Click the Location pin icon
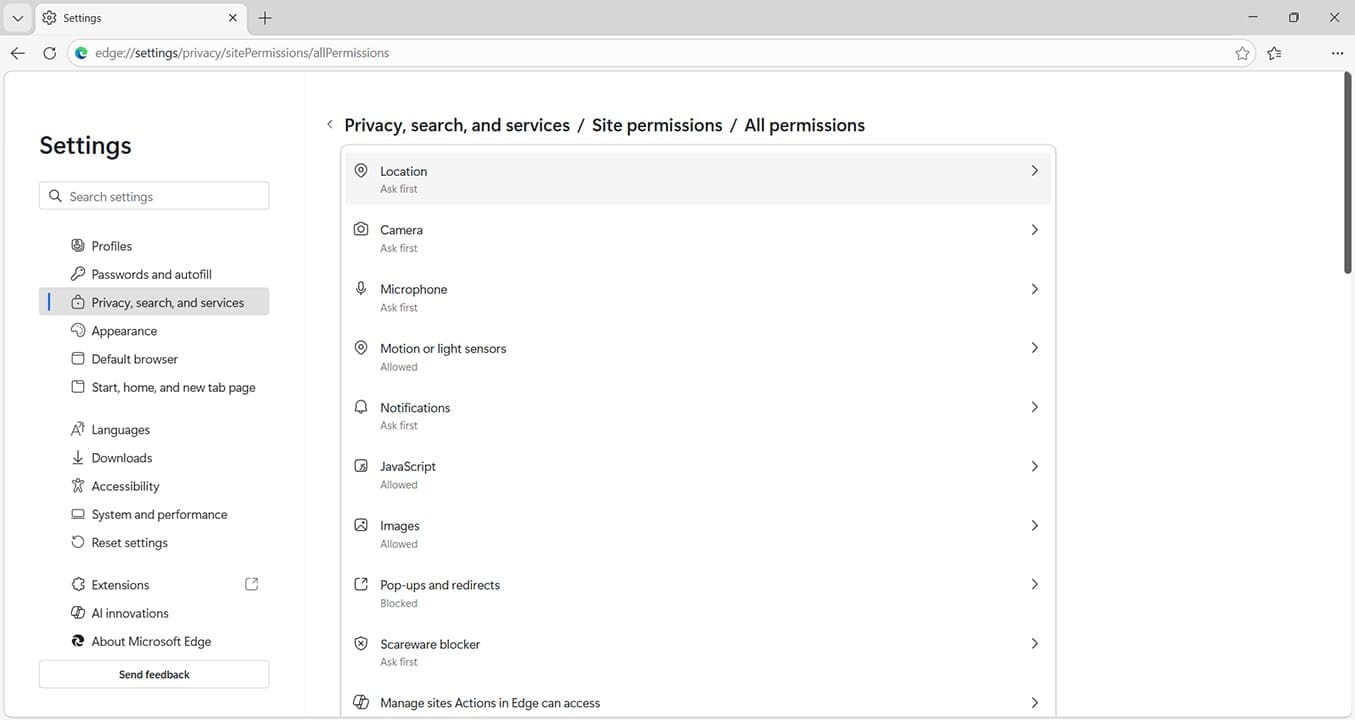1355x720 pixels. [x=361, y=170]
